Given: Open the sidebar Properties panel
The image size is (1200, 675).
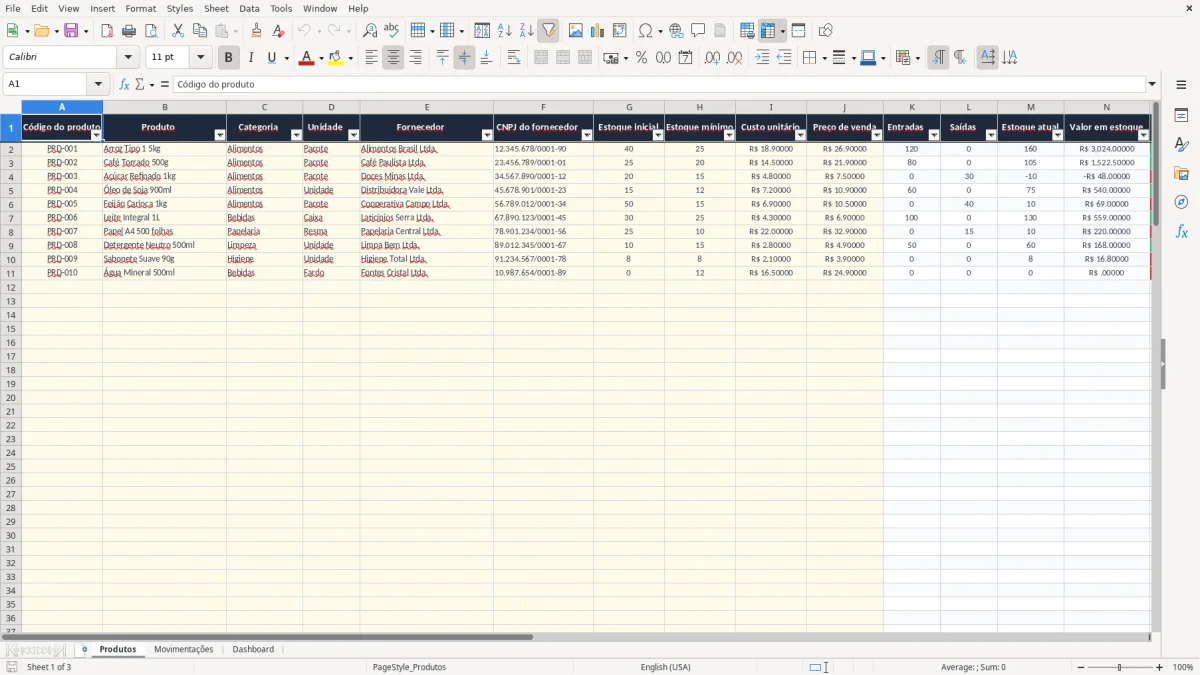Looking at the screenshot, I should coord(1181,115).
